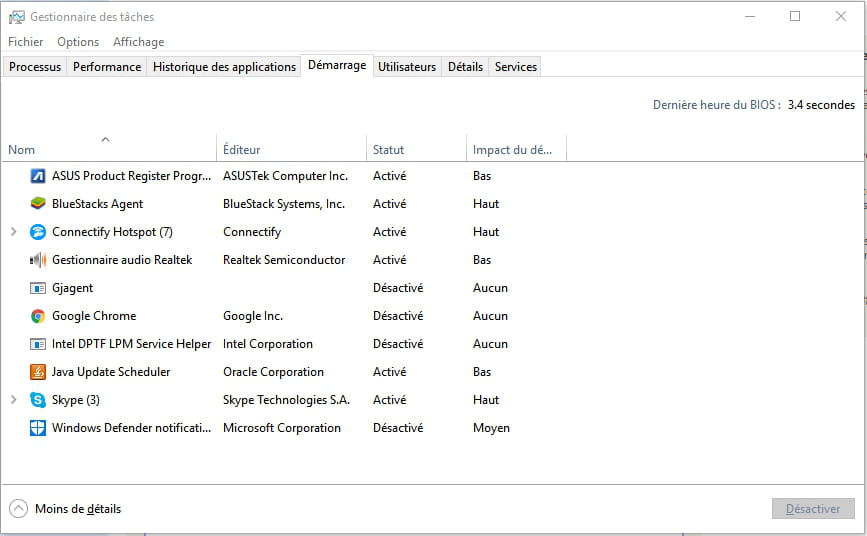Click the Gjagent generic app icon
This screenshot has height=536, width=867.
coord(38,288)
